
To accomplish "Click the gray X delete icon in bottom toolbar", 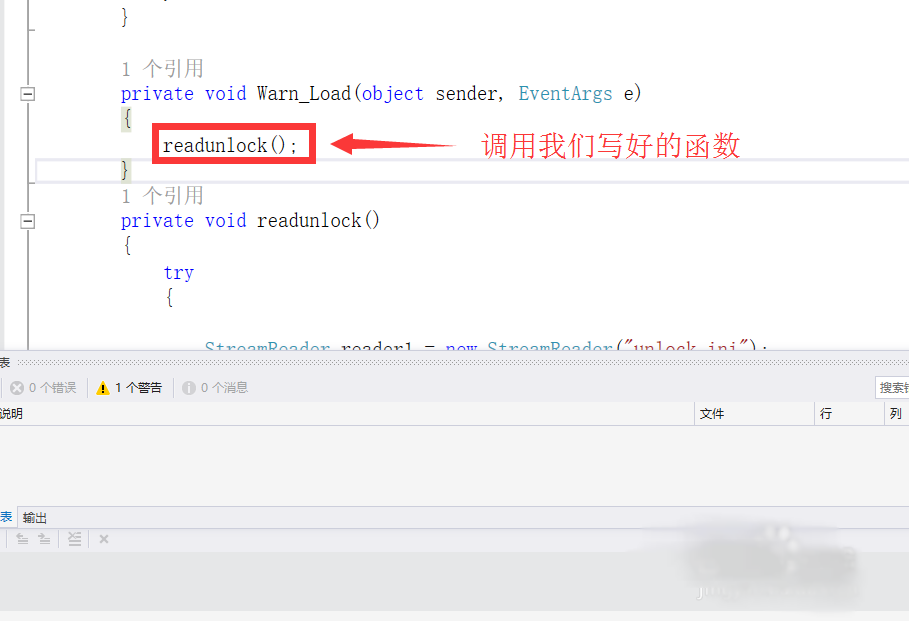I will tap(104, 539).
